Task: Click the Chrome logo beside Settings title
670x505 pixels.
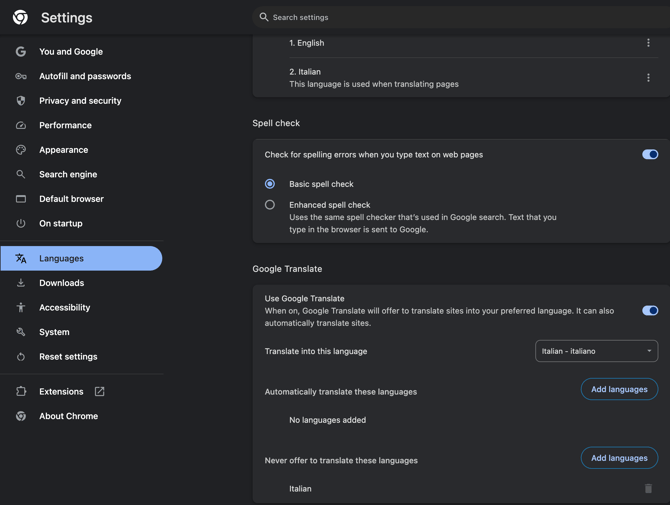Action: point(20,18)
